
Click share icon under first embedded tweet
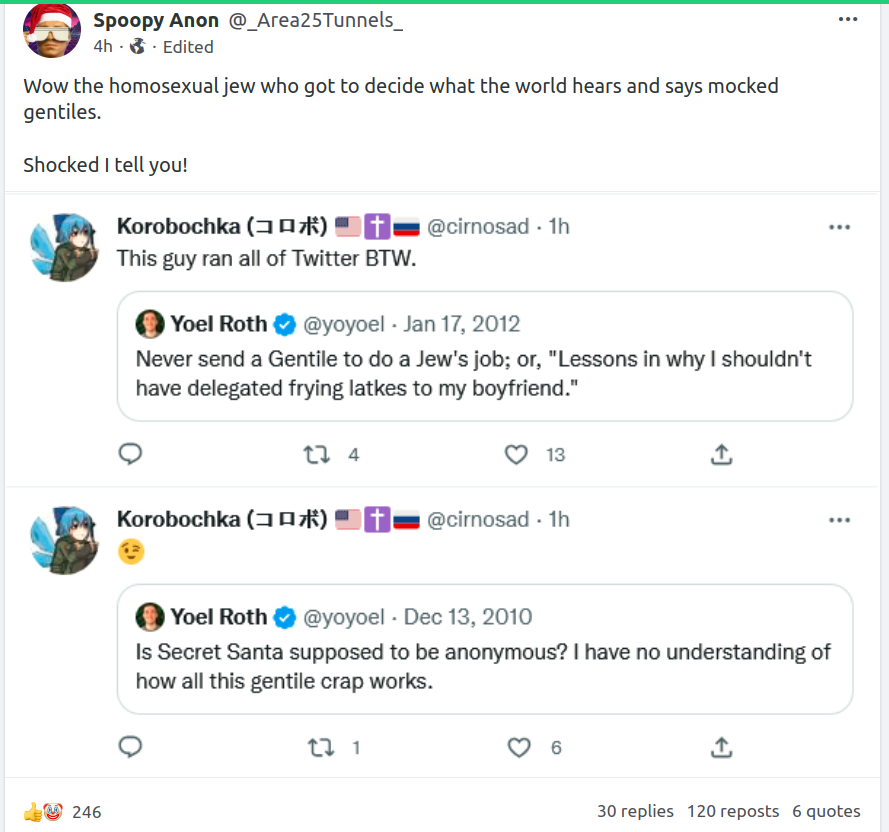pyautogui.click(x=721, y=454)
